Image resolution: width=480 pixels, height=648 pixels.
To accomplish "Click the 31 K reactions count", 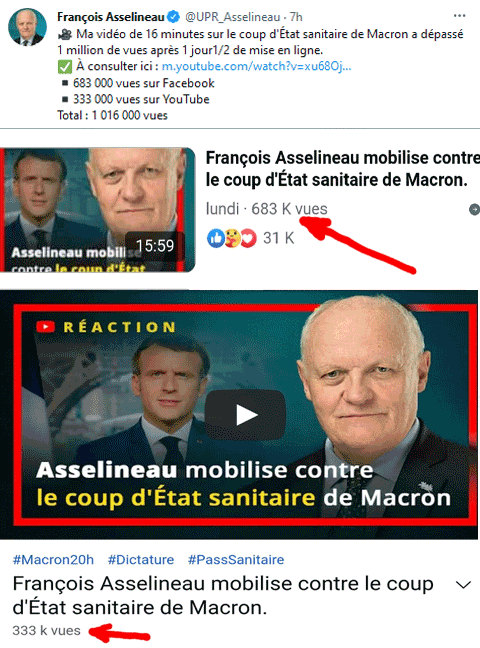I will click(x=278, y=238).
